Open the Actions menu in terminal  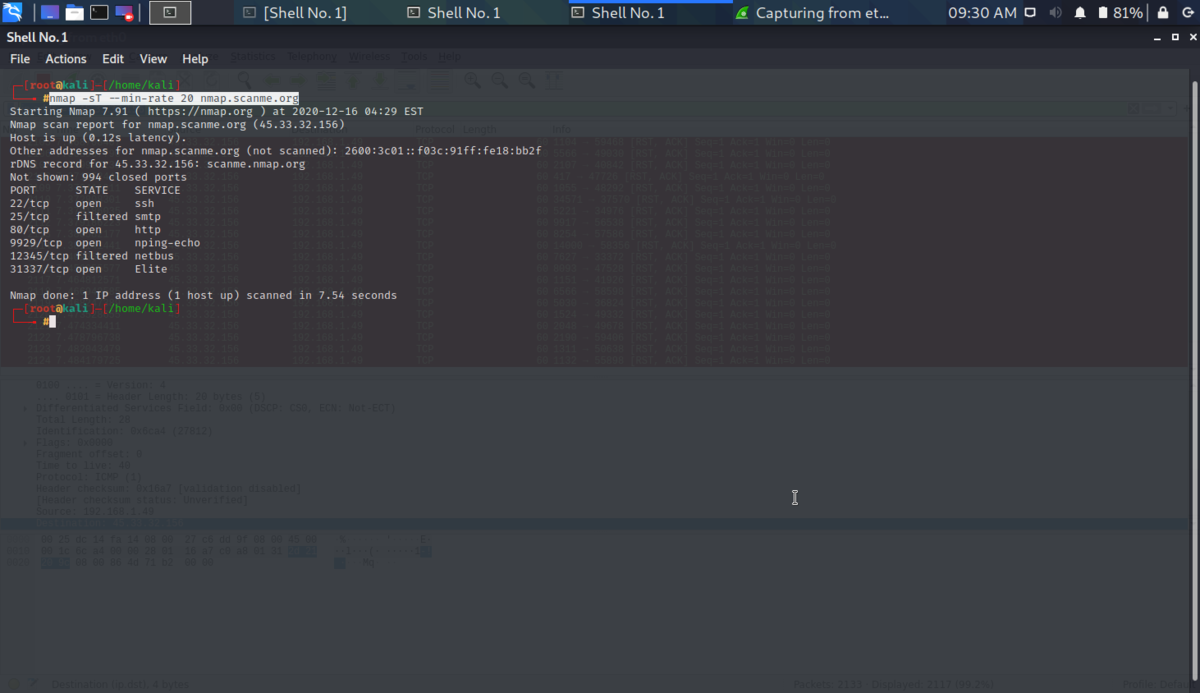point(66,59)
